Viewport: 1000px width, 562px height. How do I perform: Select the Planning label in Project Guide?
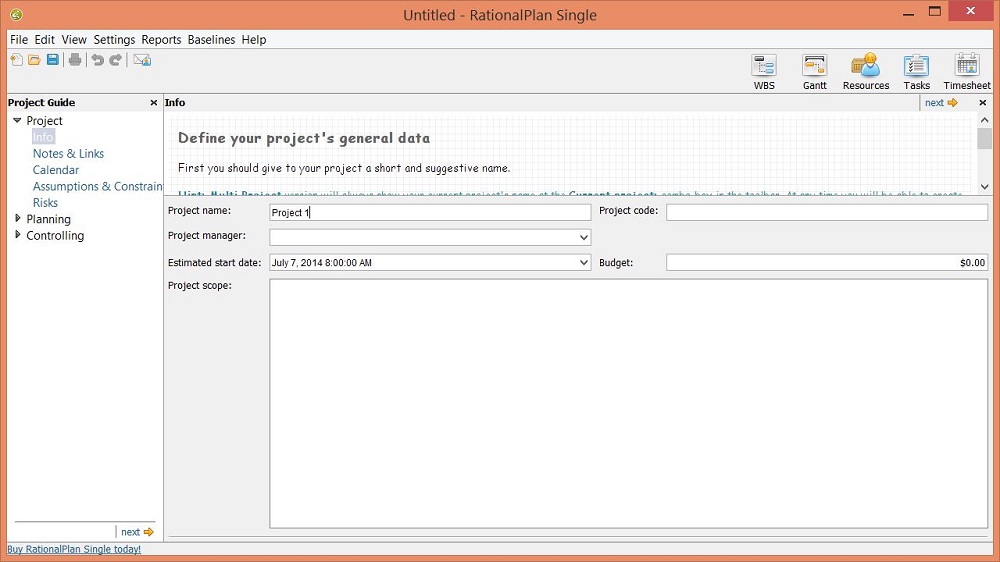48,219
